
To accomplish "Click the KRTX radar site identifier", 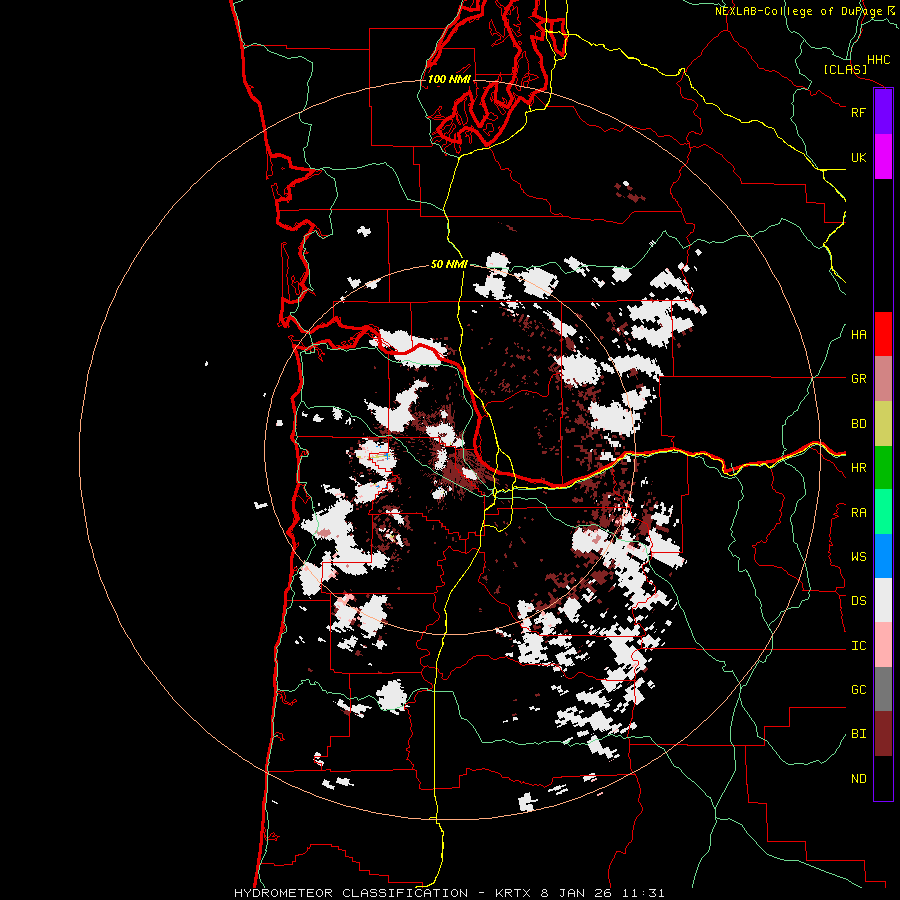I will (x=514, y=893).
